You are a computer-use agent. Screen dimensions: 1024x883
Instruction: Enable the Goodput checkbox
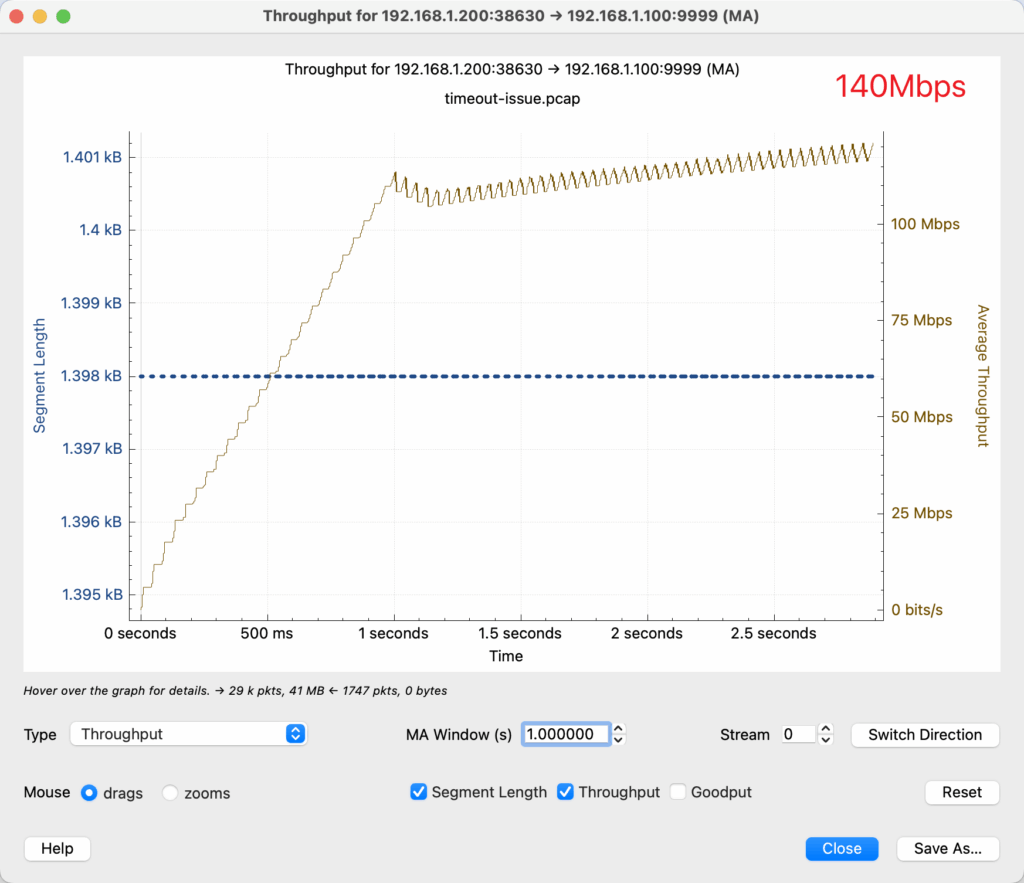tap(678, 792)
